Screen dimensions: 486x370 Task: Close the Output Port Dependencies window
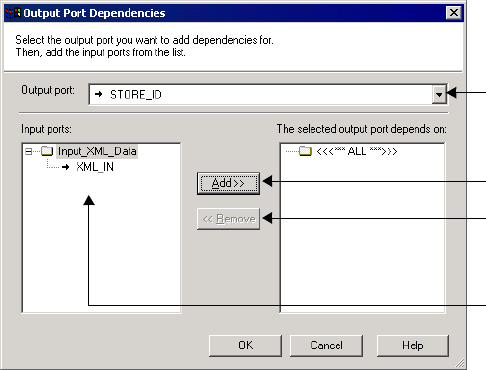tap(454, 13)
